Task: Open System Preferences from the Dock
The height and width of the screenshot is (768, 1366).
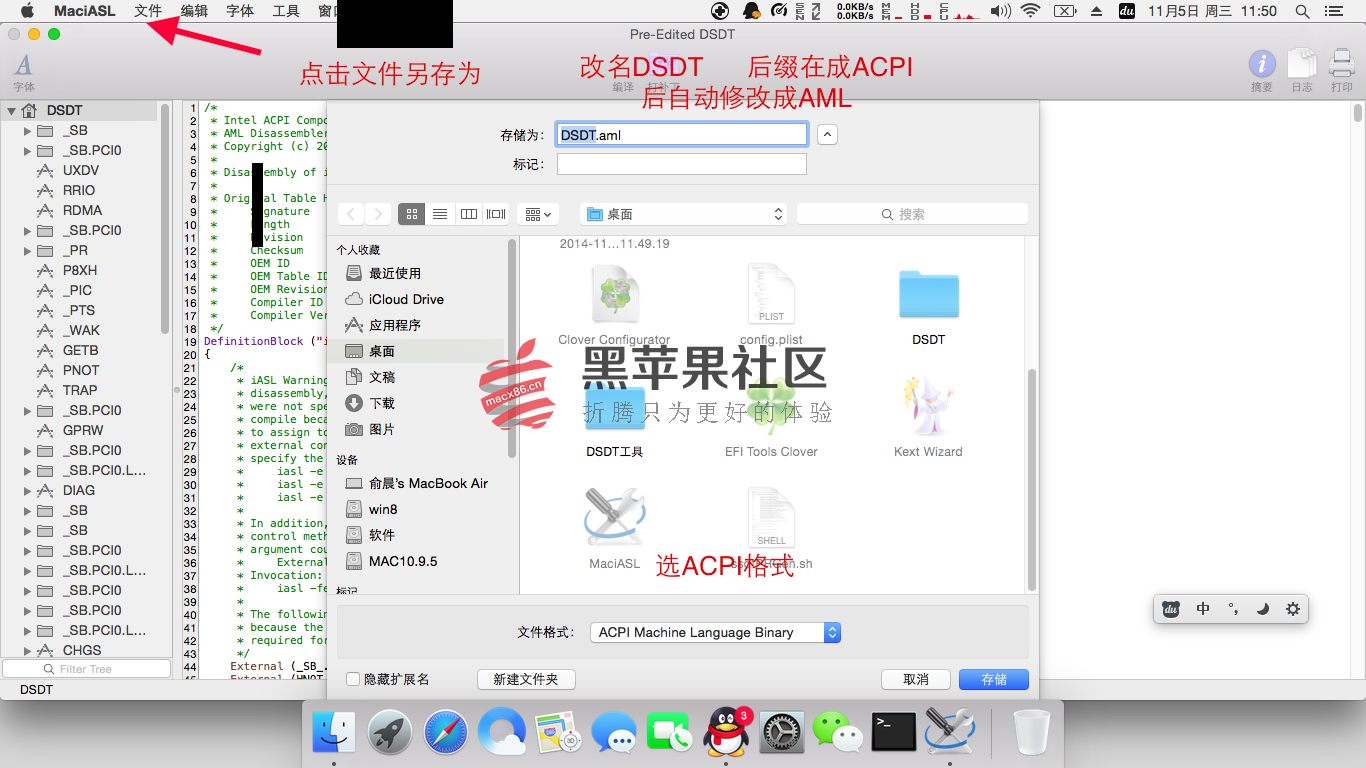Action: 782,732
